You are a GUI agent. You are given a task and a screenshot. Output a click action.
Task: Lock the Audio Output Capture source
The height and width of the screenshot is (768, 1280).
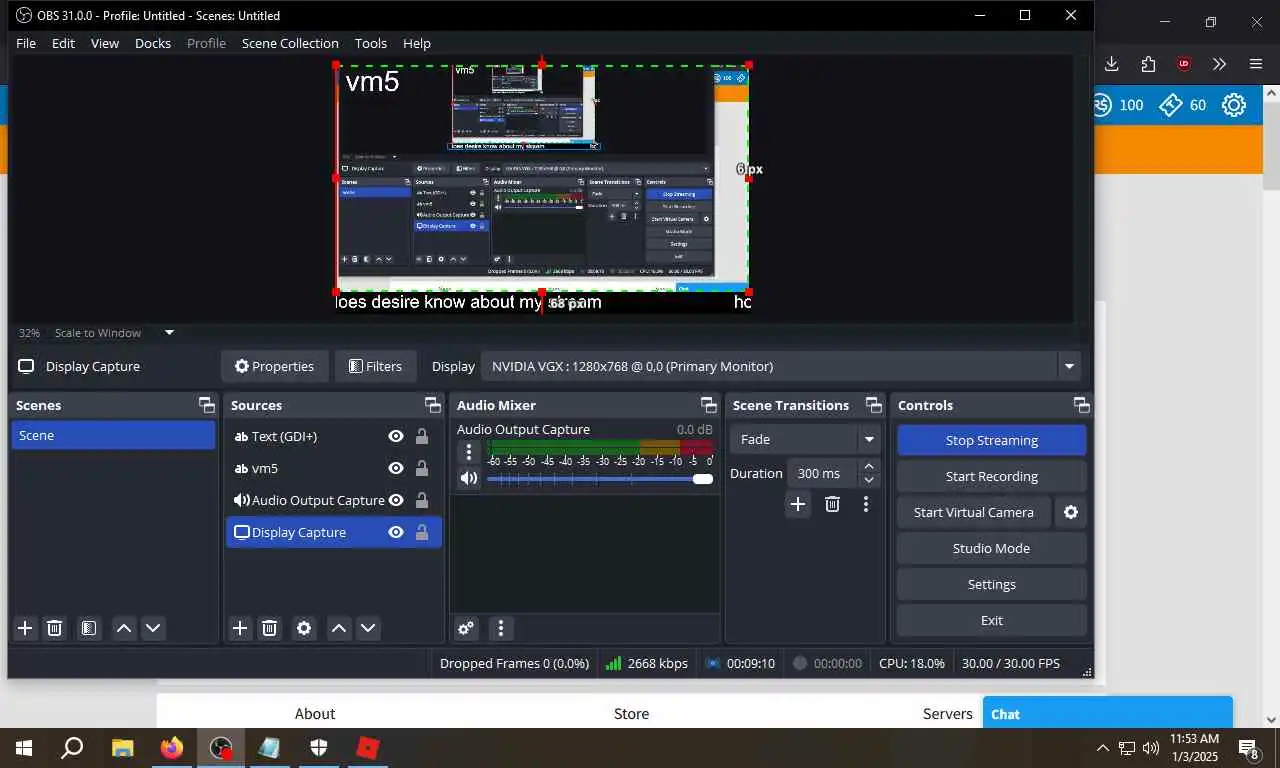422,500
